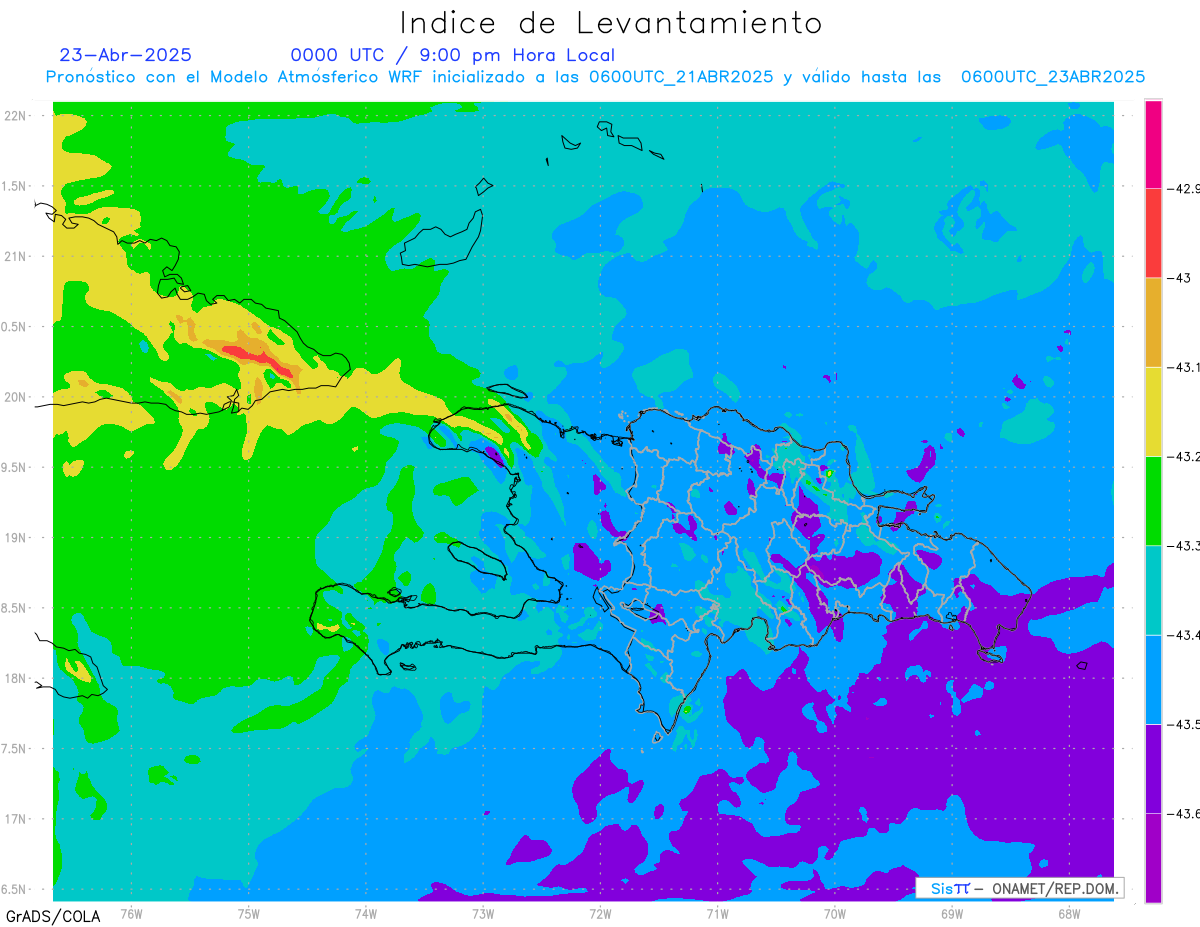Choose the purple legend swatch between -43.5 and -43.6
Image resolution: width=1200 pixels, height=927 pixels.
[1153, 768]
